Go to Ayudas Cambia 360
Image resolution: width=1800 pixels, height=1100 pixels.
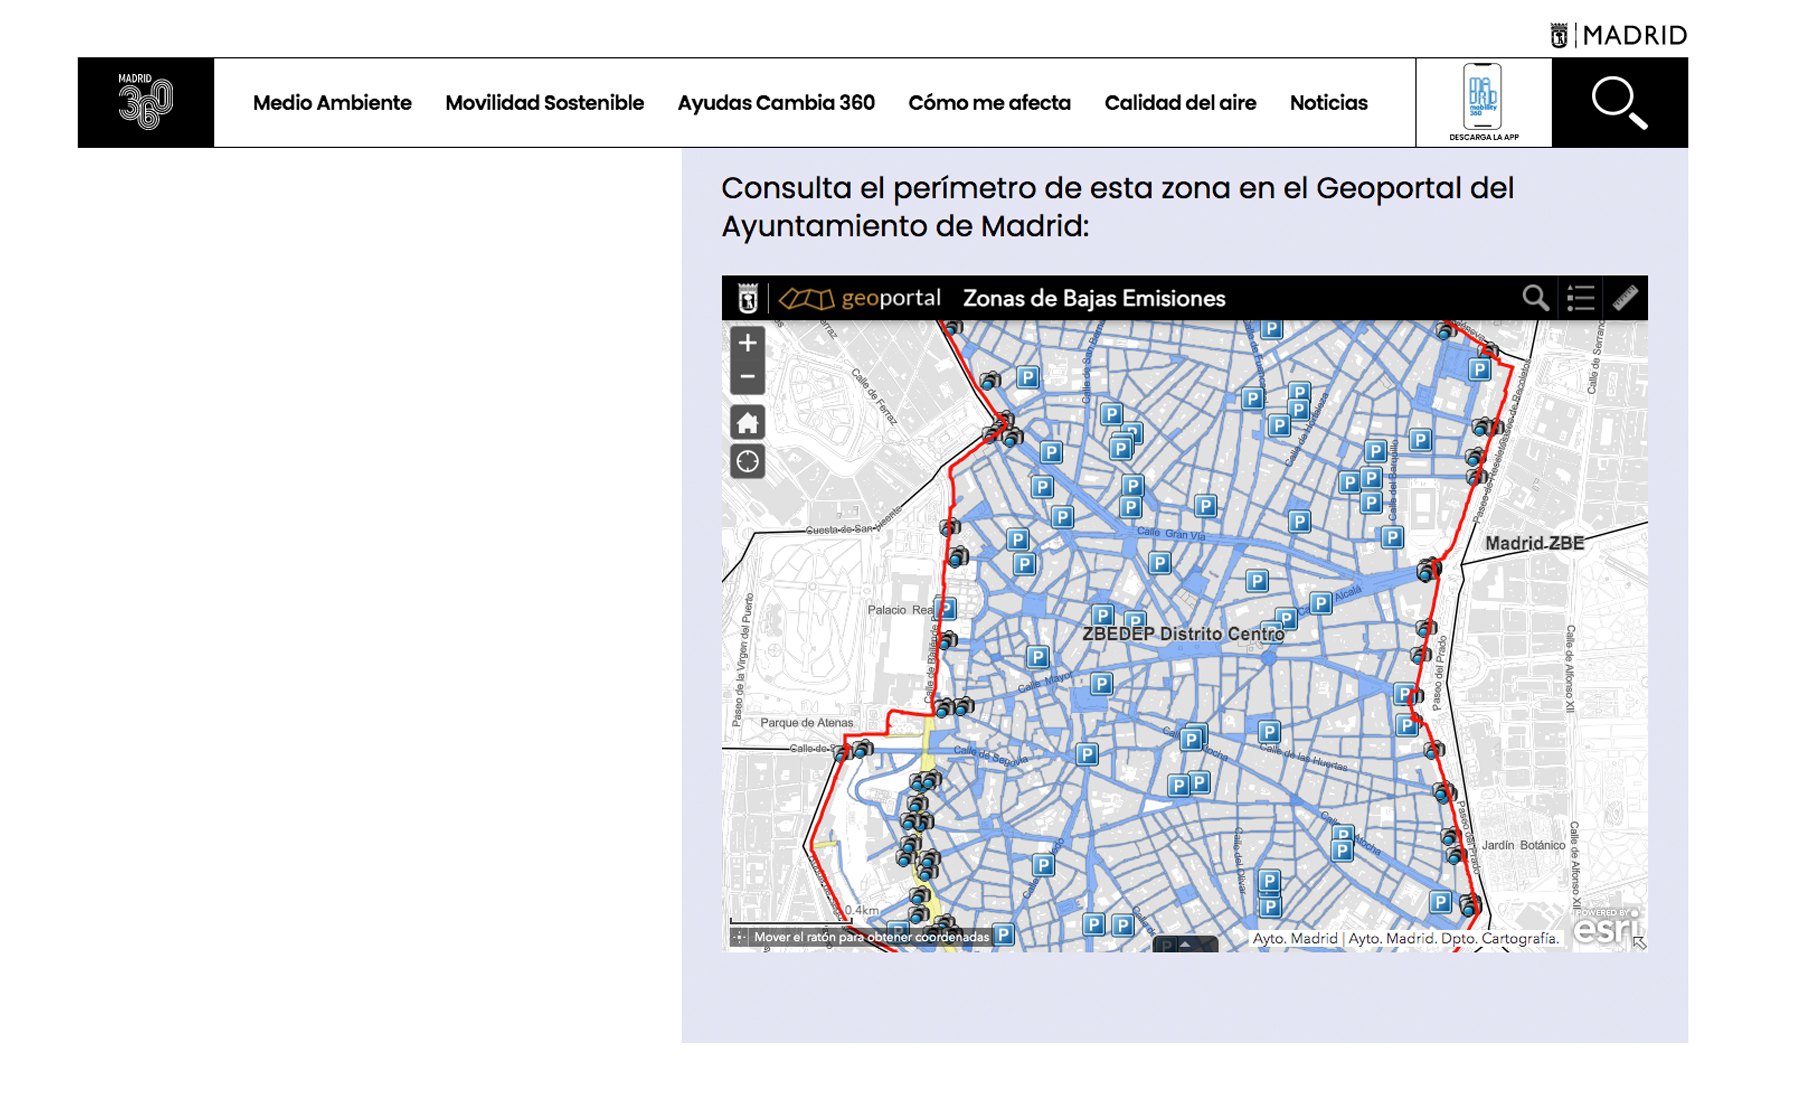tap(776, 103)
